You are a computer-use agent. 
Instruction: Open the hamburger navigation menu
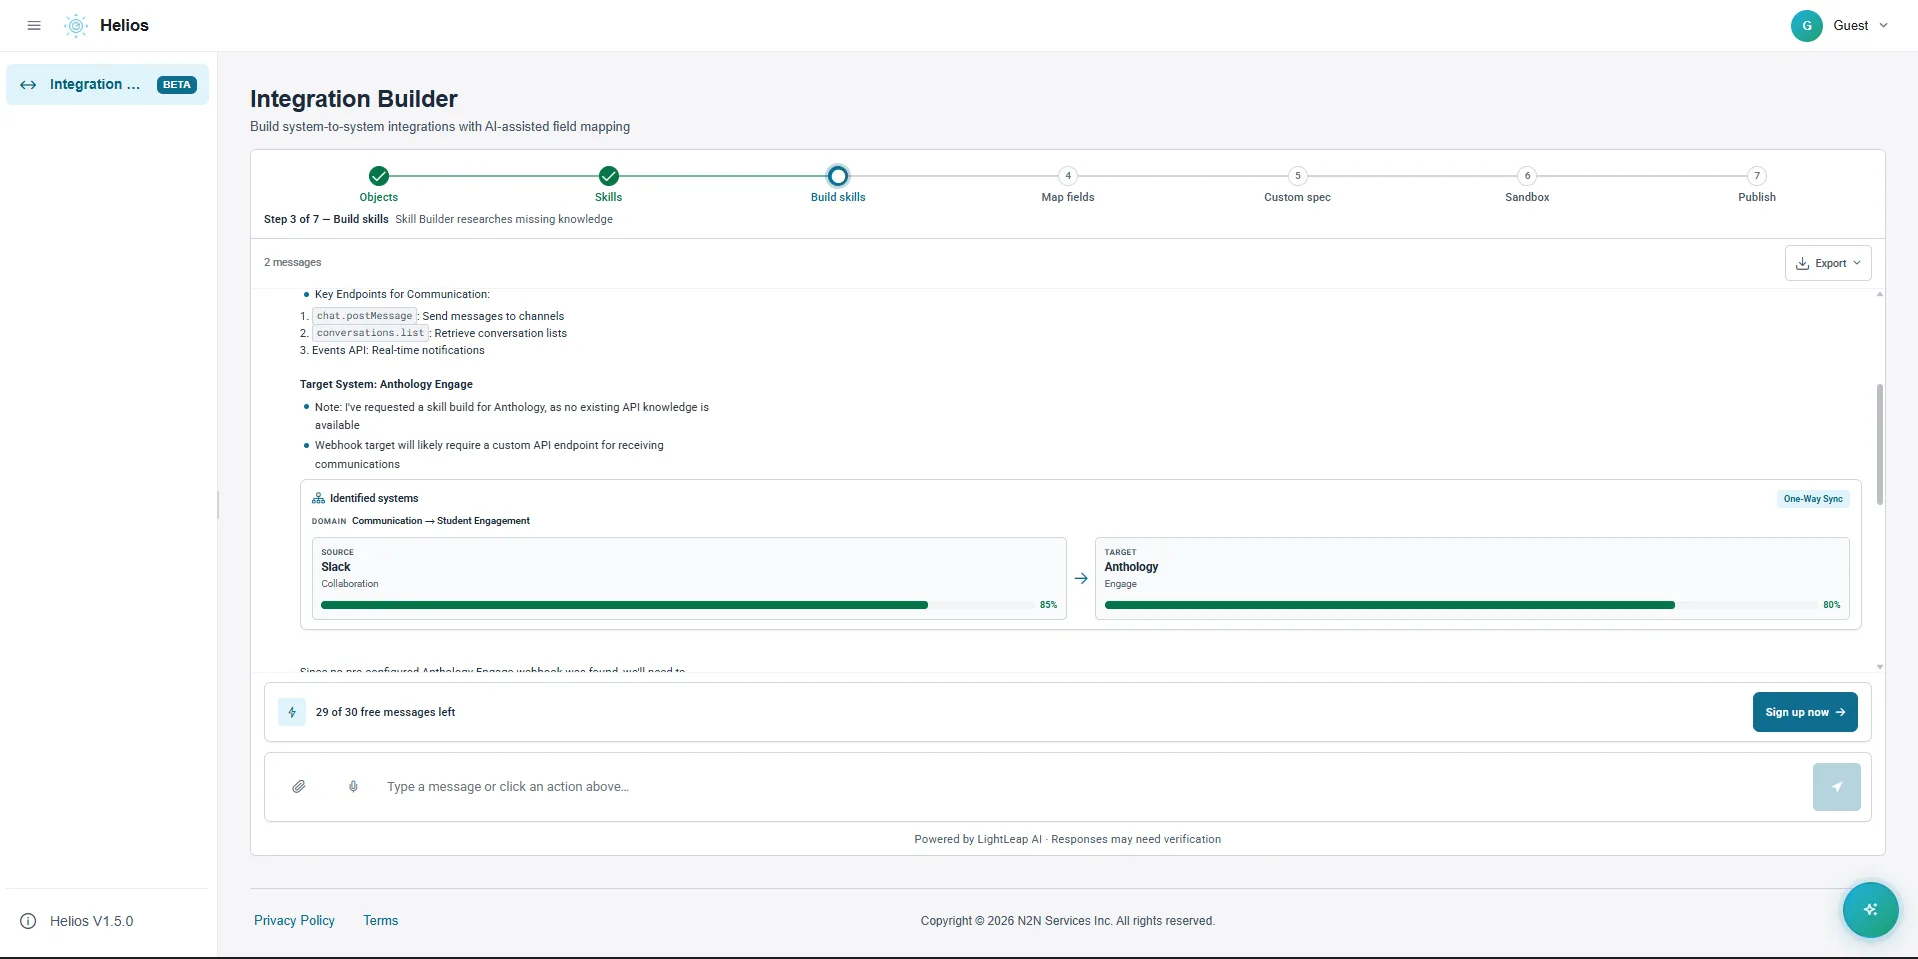pos(34,25)
